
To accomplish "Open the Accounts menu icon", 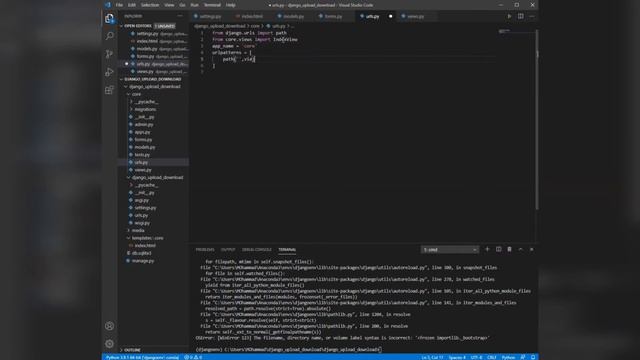I will 109,326.
